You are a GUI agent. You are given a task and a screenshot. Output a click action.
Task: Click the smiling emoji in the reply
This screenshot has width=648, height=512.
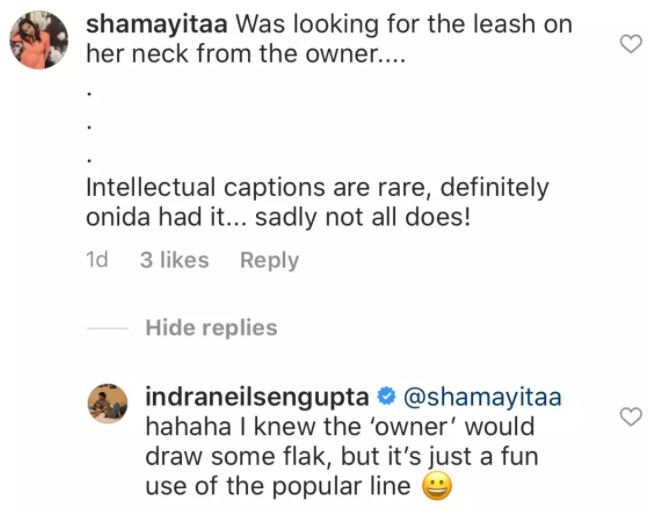point(433,489)
